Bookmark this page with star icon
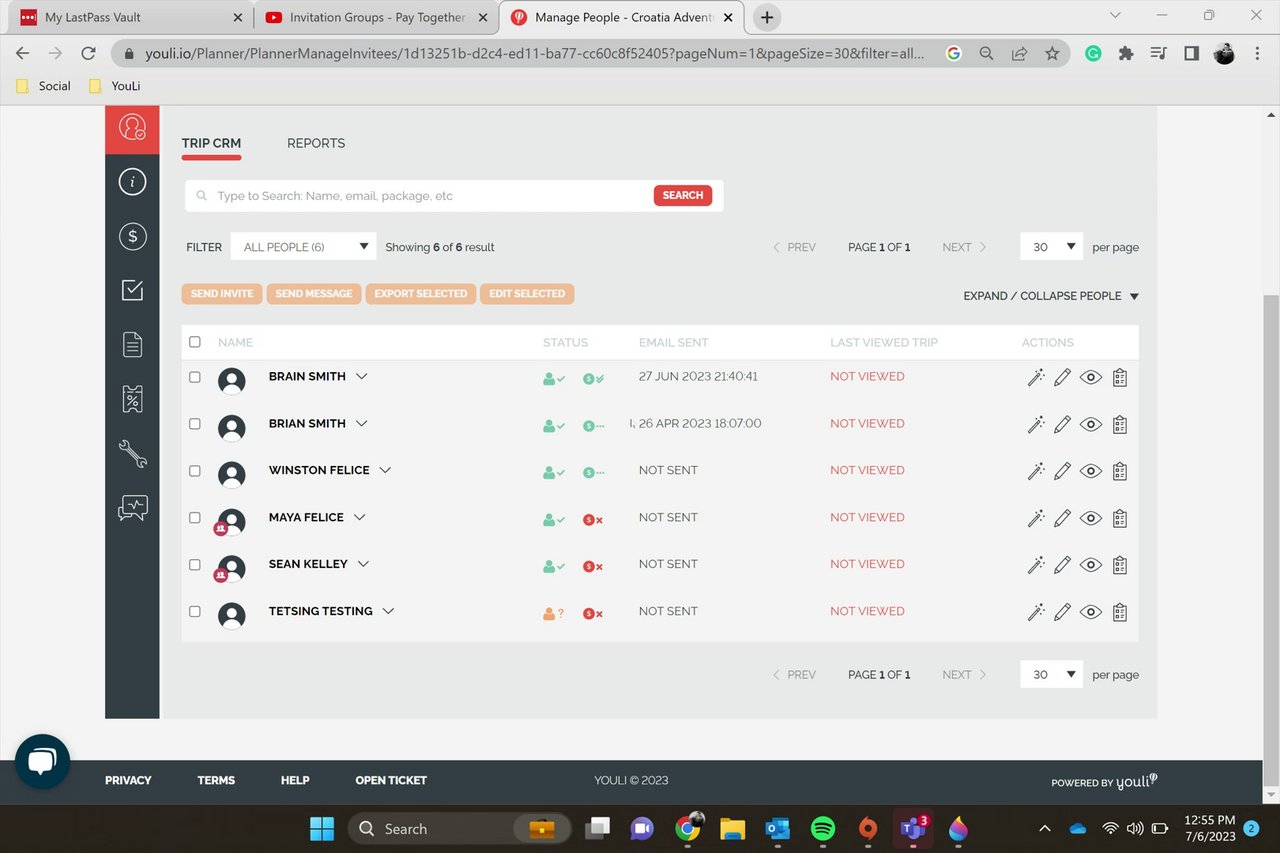Image resolution: width=1280 pixels, height=853 pixels. (1052, 54)
